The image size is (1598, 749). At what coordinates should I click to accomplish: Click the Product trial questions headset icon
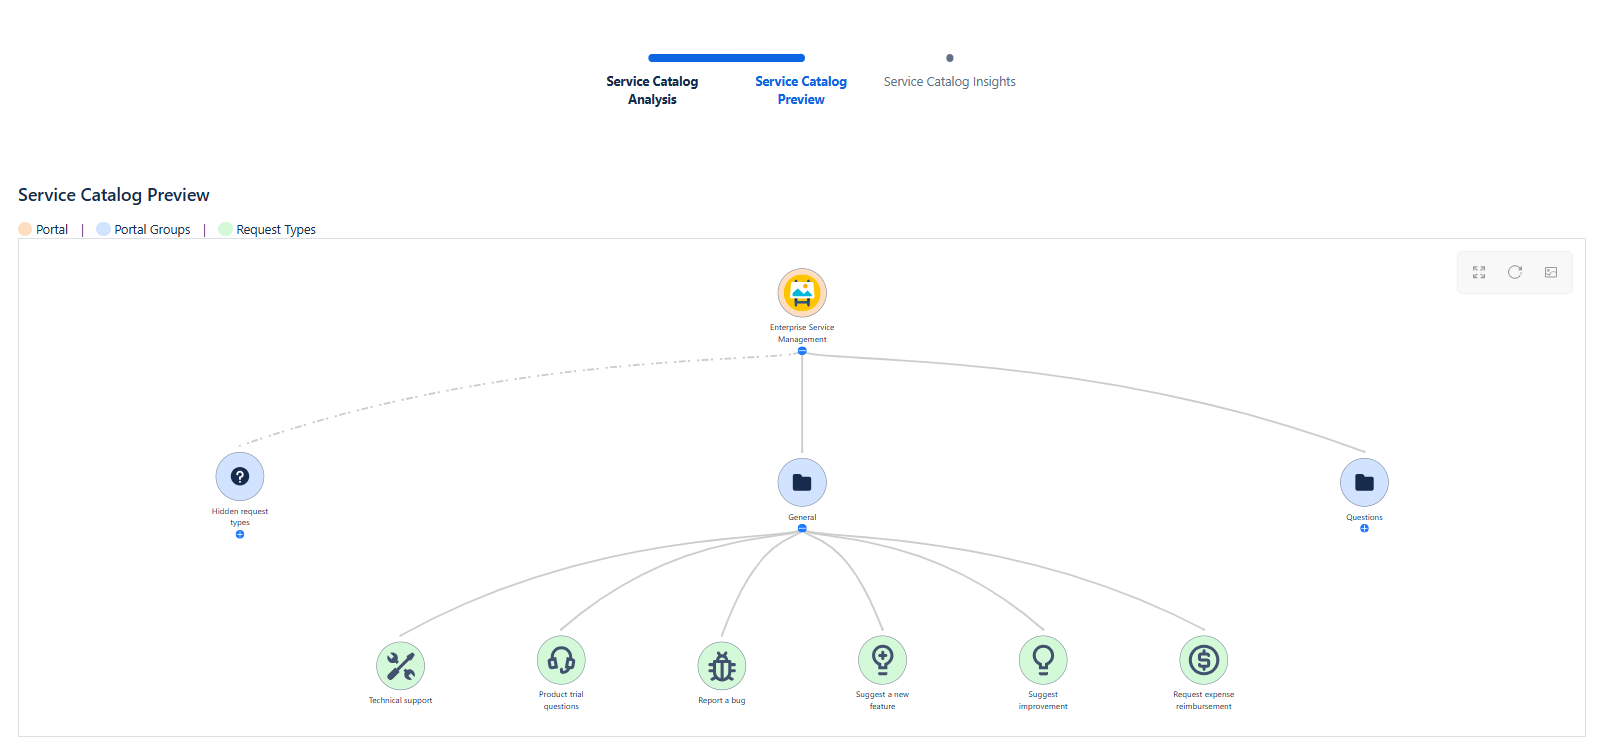tap(561, 660)
